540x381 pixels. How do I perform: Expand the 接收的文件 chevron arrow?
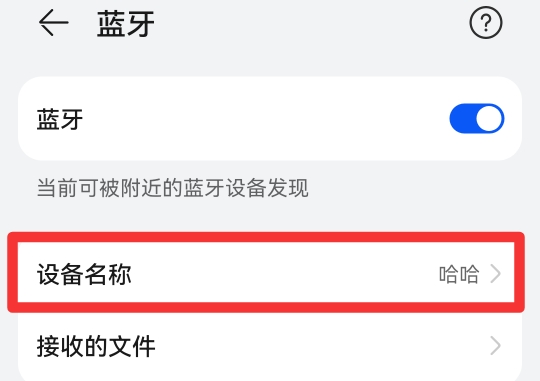tap(495, 346)
